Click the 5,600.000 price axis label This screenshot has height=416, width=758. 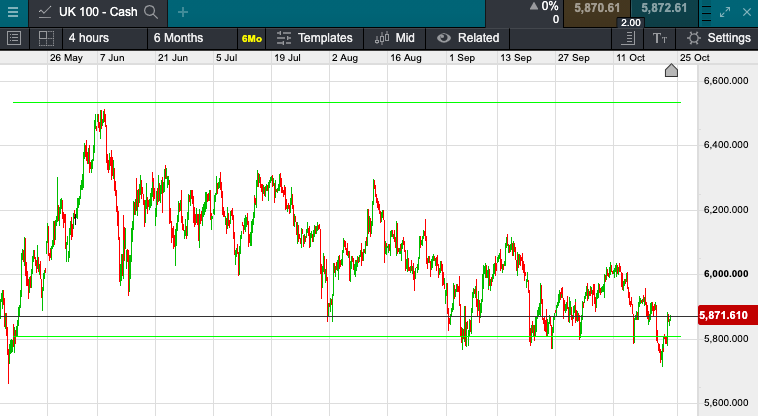point(726,403)
